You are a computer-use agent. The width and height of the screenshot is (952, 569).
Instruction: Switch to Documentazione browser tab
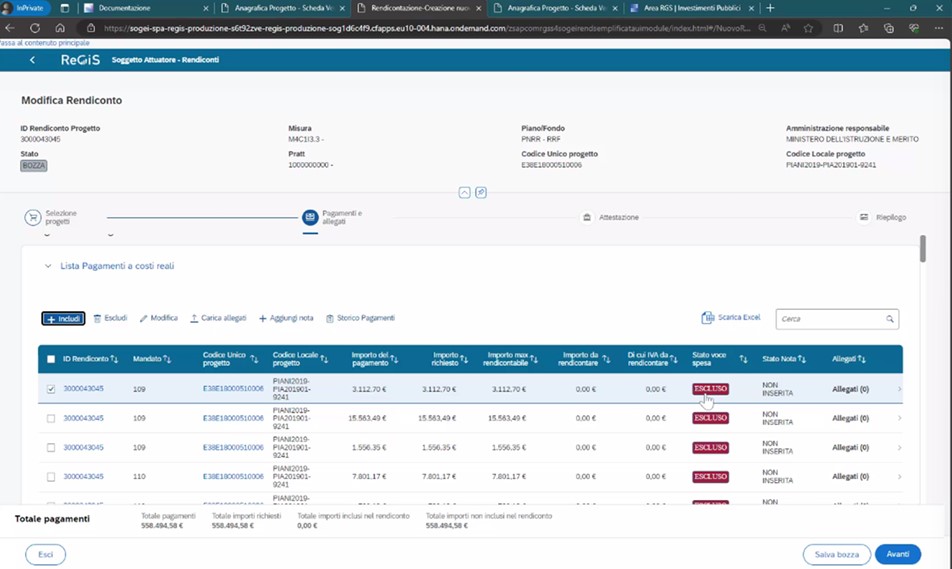(x=140, y=8)
